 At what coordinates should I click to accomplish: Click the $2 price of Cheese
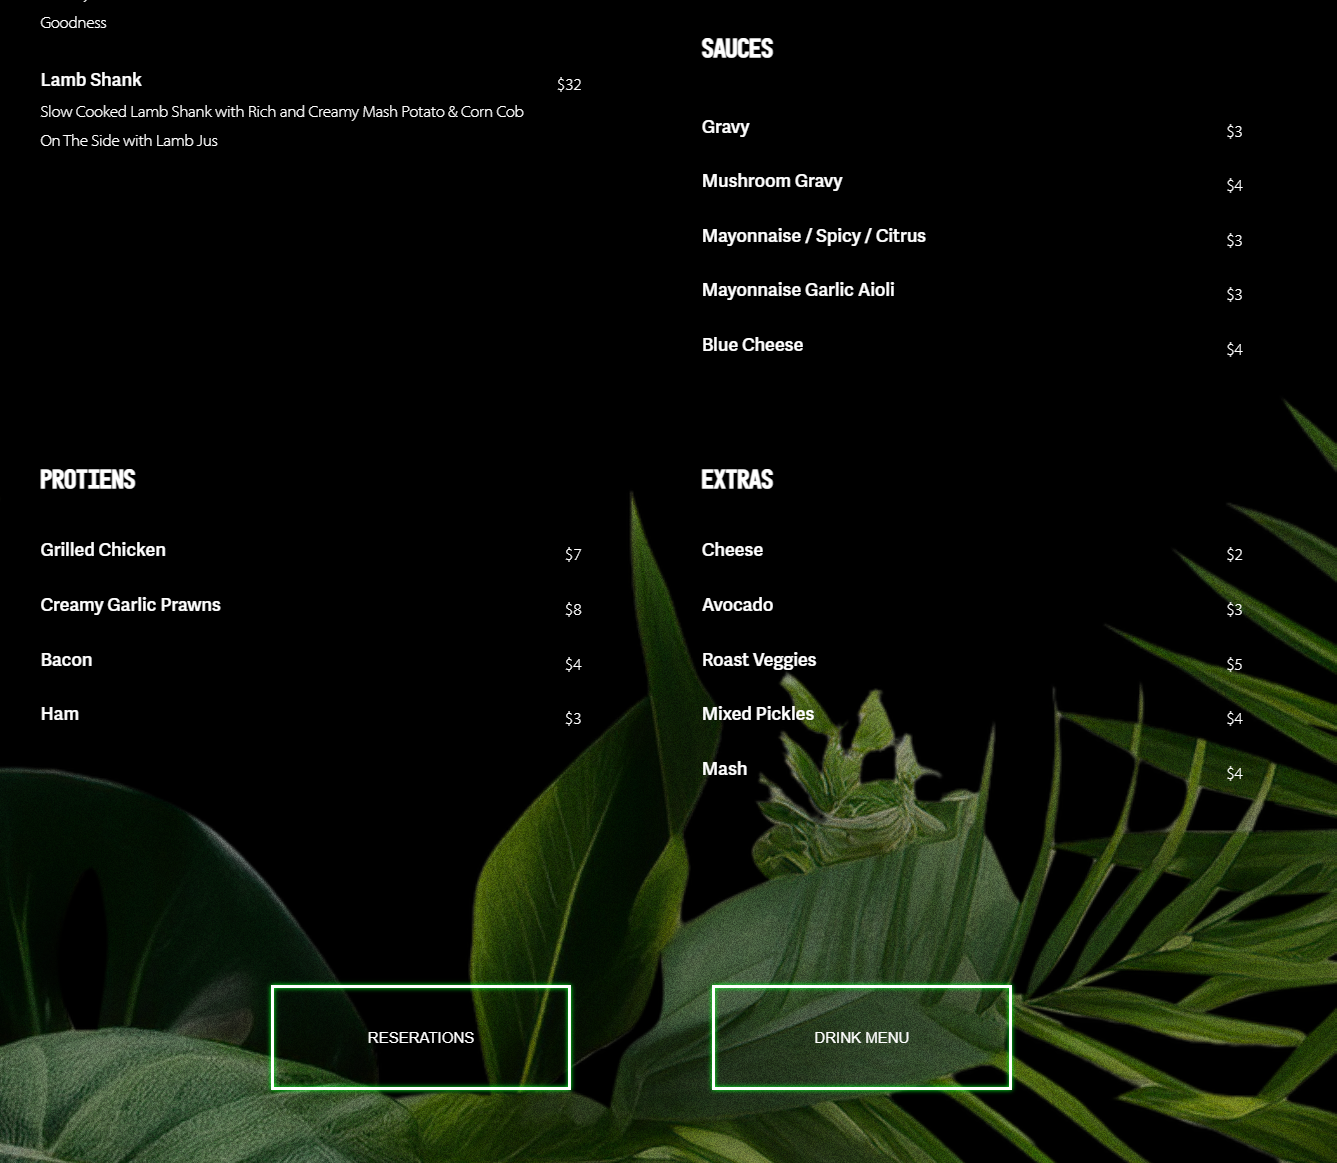(x=1234, y=555)
